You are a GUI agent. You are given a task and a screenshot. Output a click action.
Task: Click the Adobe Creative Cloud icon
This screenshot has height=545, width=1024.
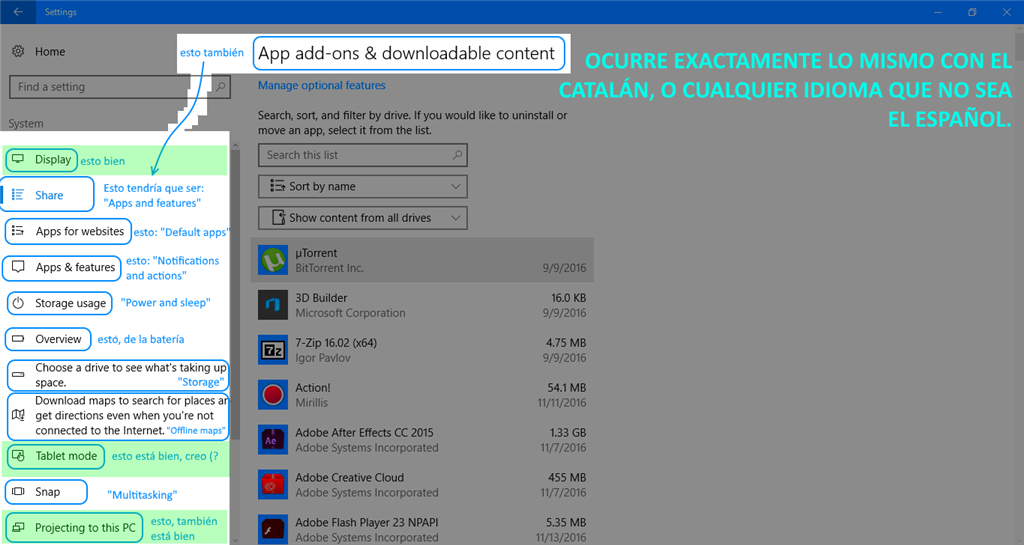click(x=272, y=485)
